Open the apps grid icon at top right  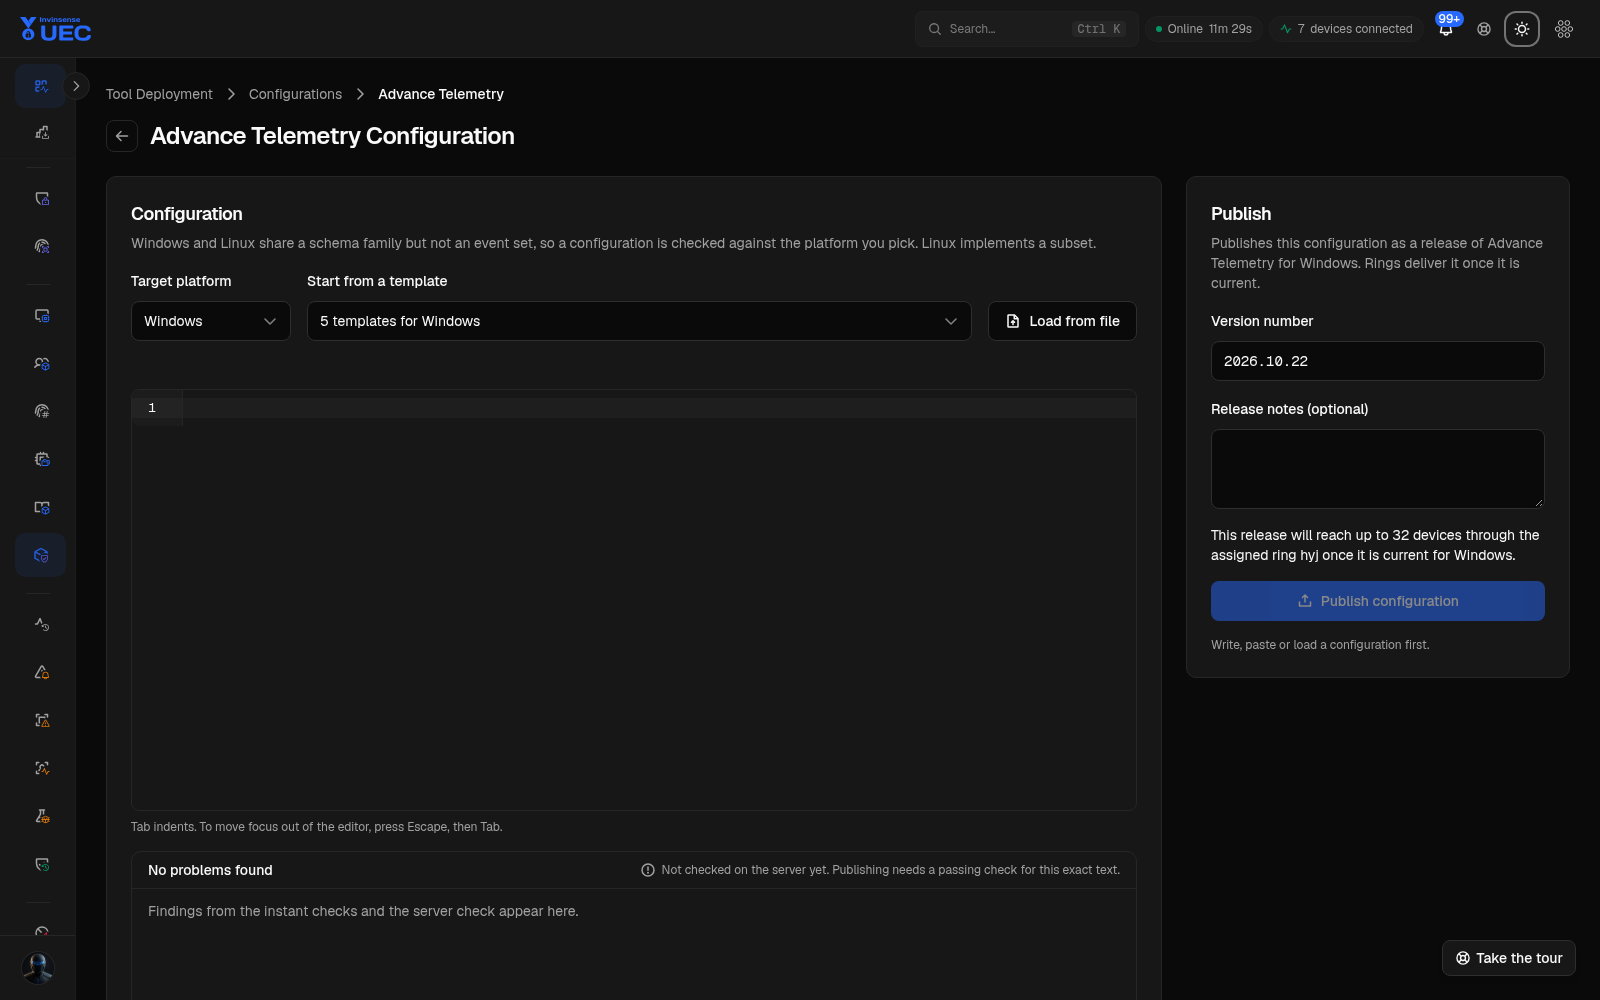click(x=1564, y=29)
